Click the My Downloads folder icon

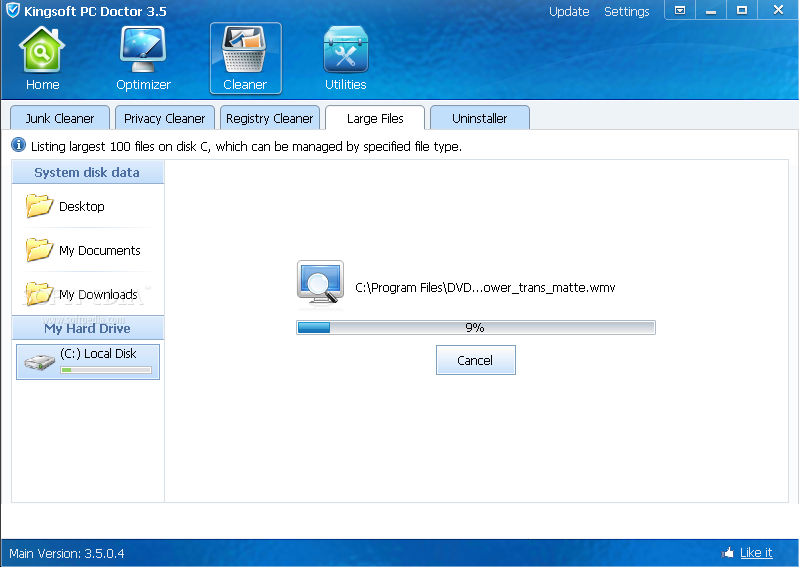[x=39, y=294]
